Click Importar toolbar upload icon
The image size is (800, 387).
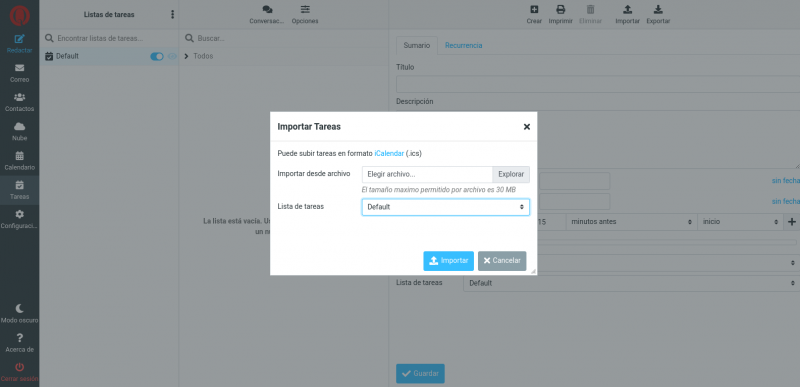[x=628, y=14]
